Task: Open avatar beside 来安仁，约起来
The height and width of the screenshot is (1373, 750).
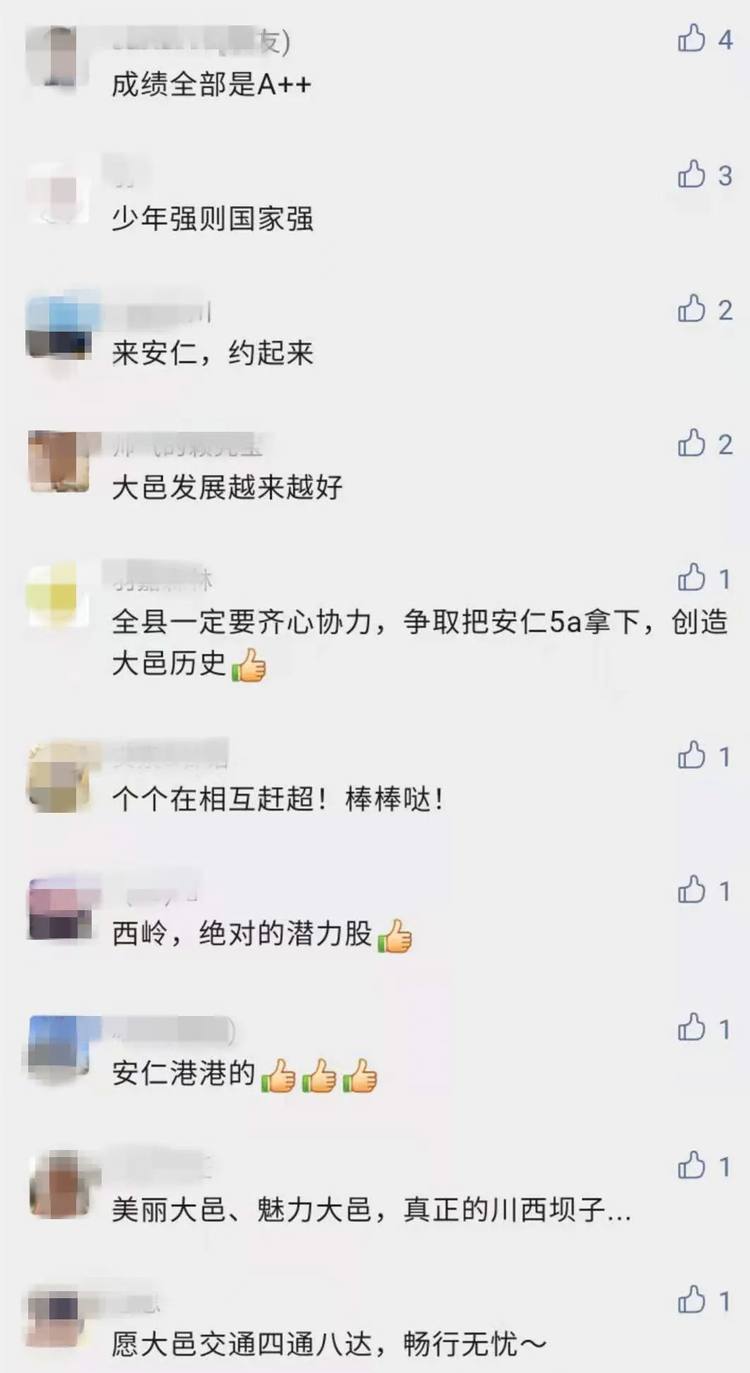Action: [x=59, y=328]
